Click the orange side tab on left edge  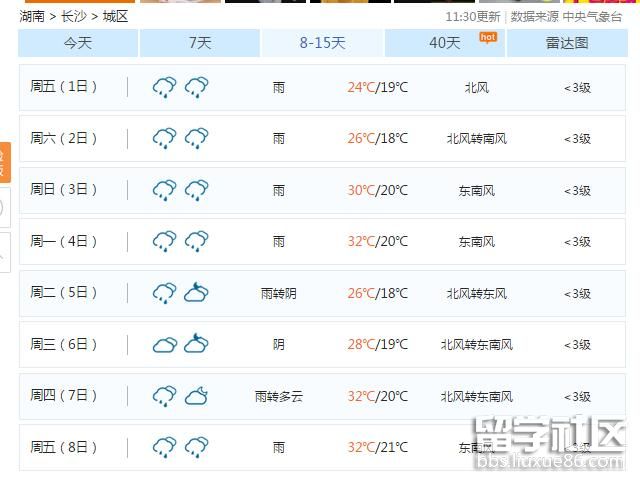[3, 162]
